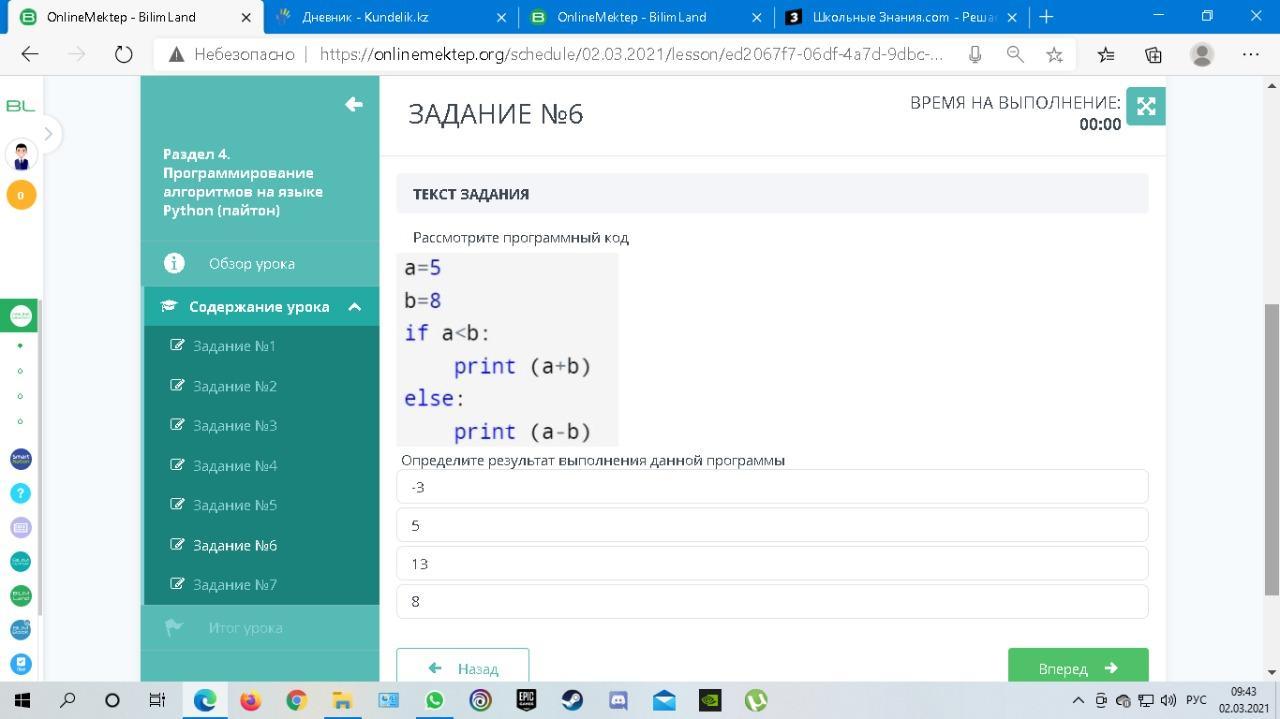Switch to the Школьные Знания.com tab
Viewport: 1280px width, 719px height.
[900, 17]
